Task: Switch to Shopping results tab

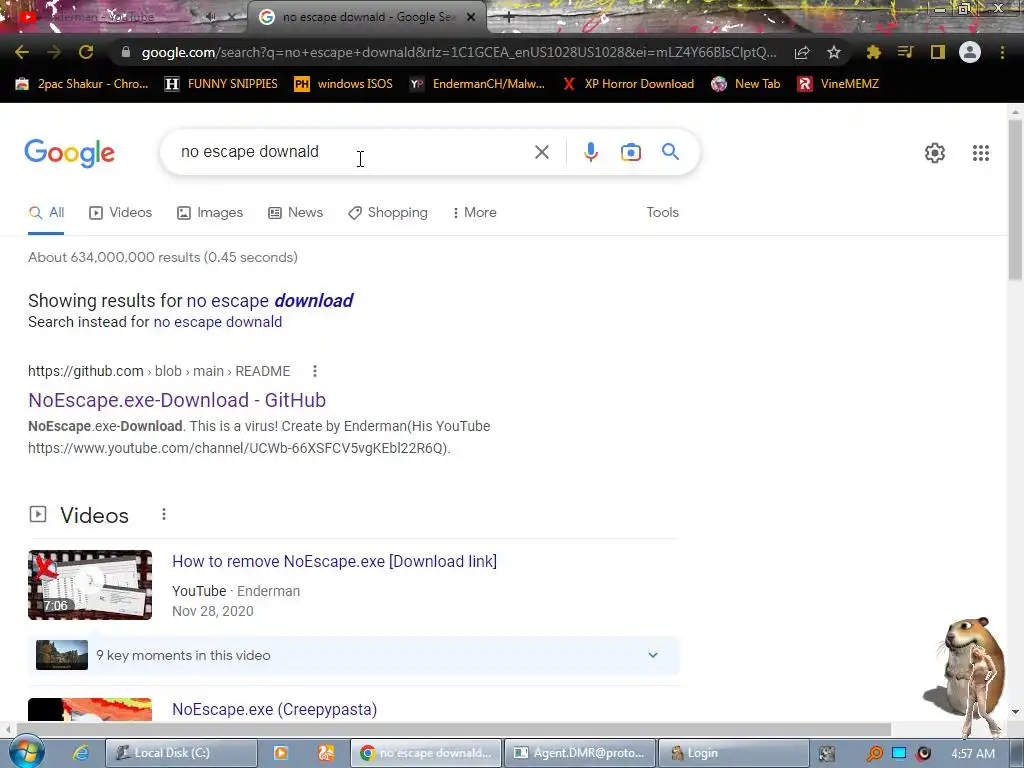Action: [x=388, y=213]
